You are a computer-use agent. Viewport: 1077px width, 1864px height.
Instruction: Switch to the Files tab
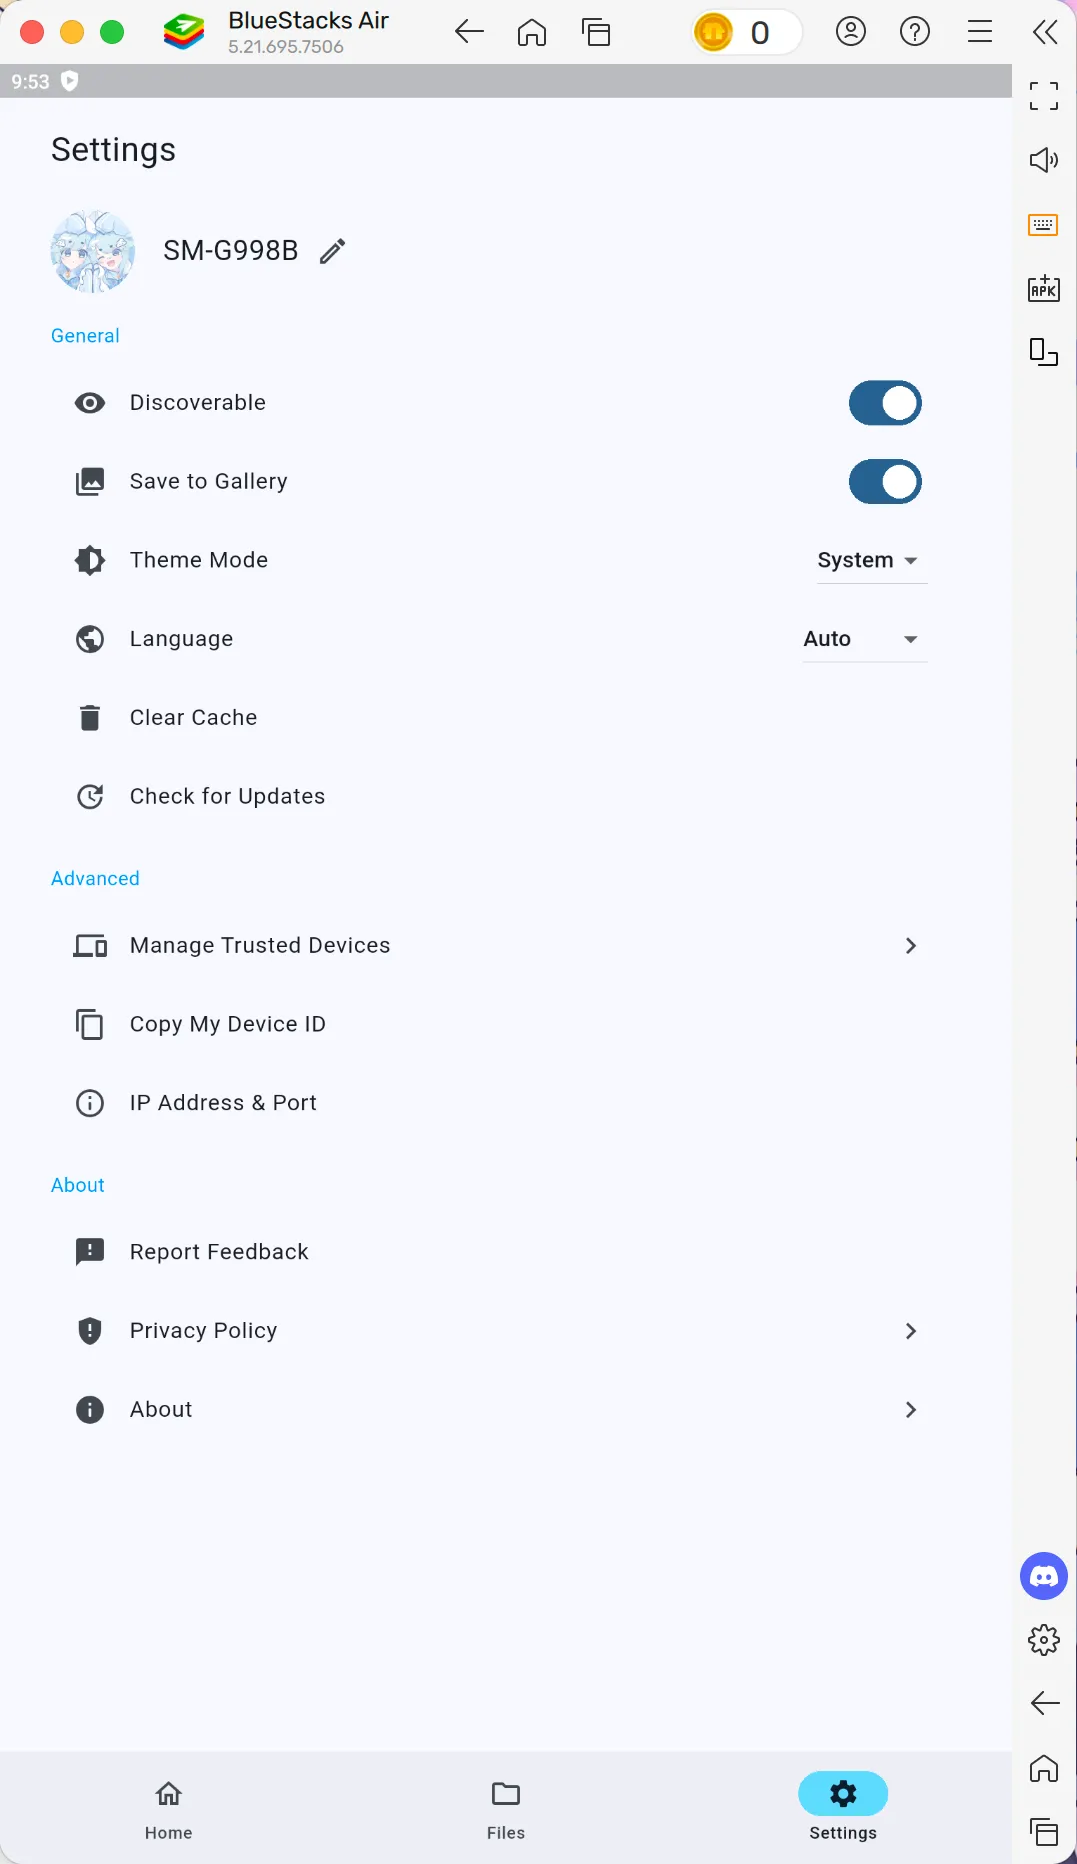click(506, 1809)
